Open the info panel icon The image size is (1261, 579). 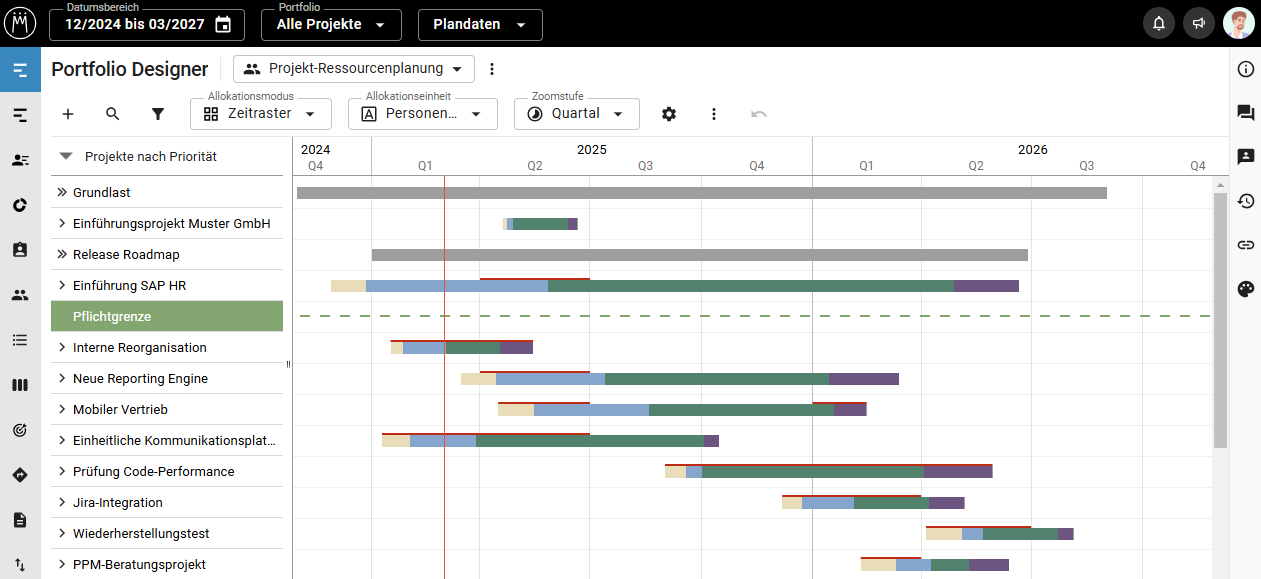pyautogui.click(x=1246, y=69)
